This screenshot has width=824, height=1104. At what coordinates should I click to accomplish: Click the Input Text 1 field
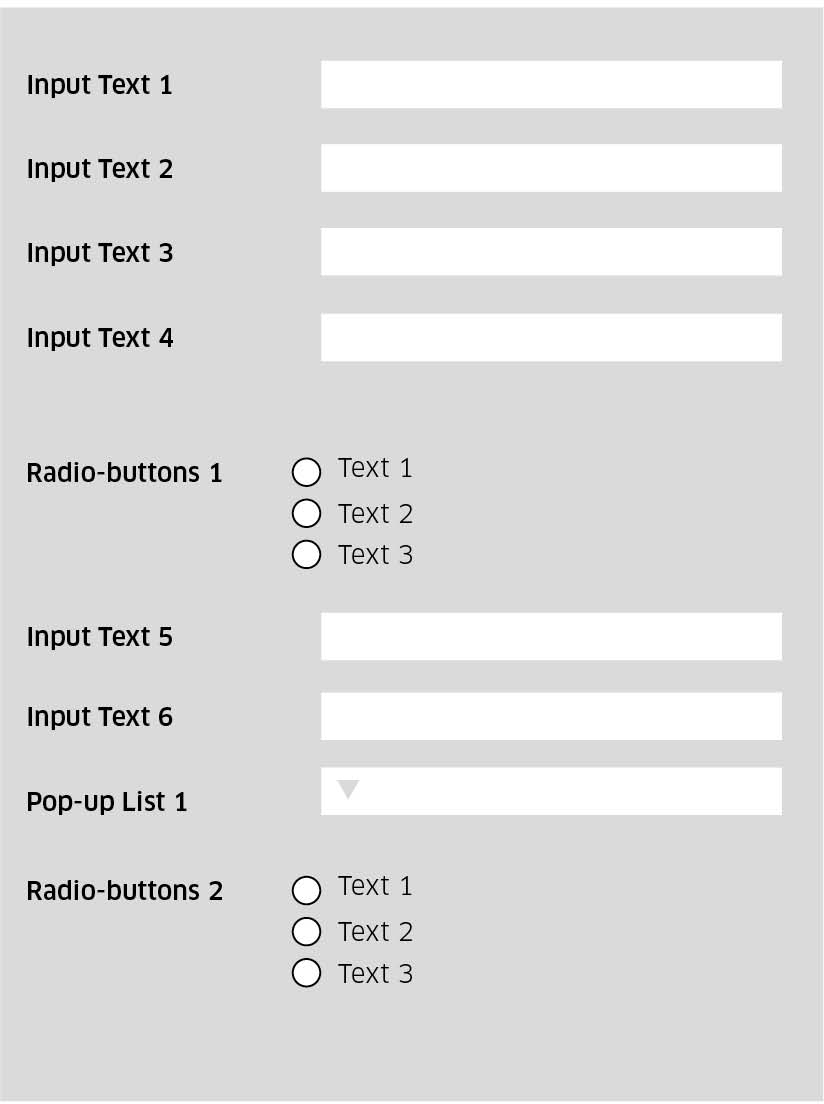551,84
